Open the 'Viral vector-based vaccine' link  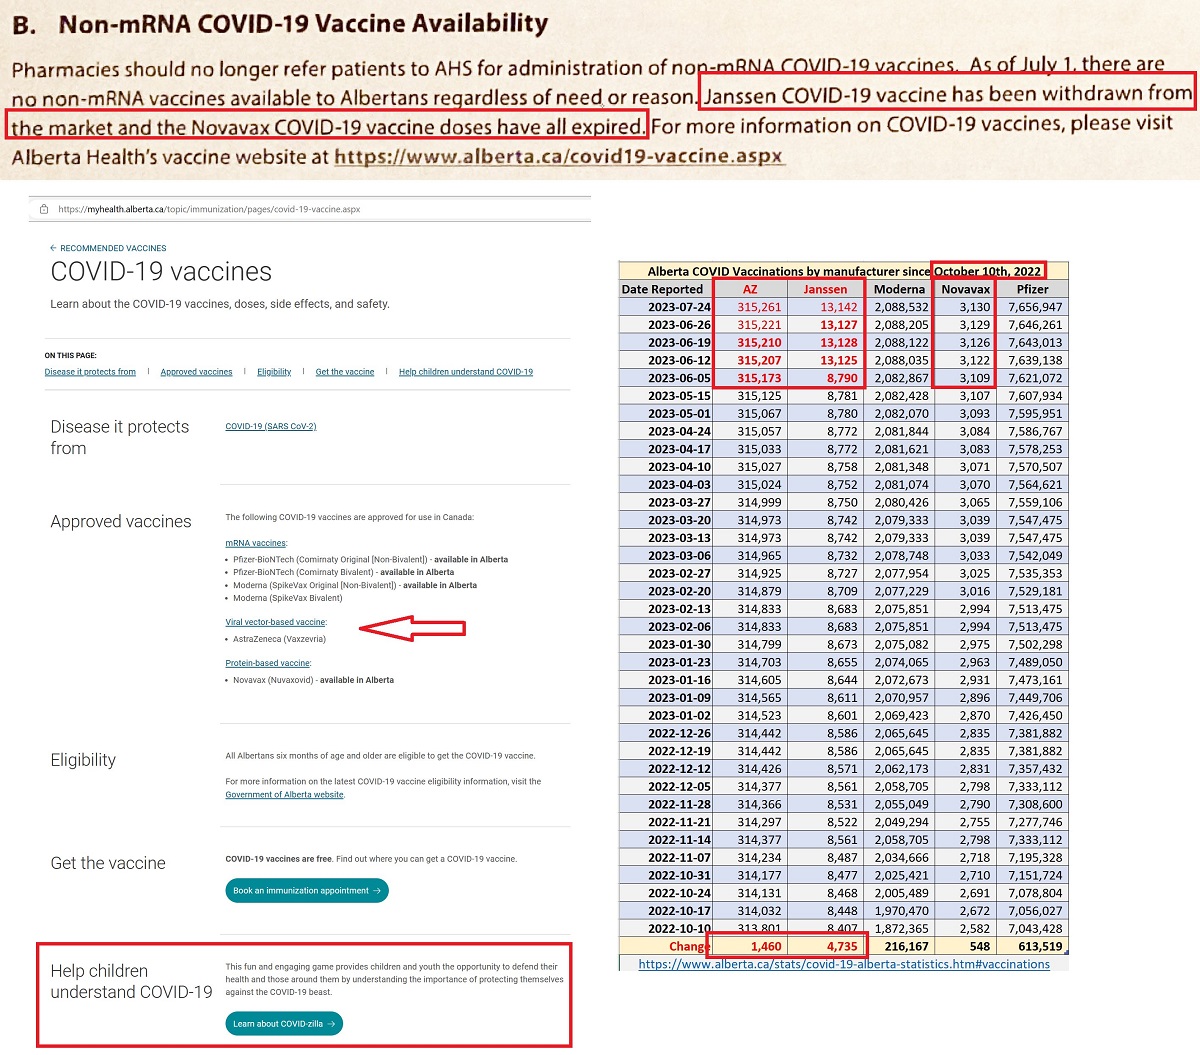click(x=275, y=622)
